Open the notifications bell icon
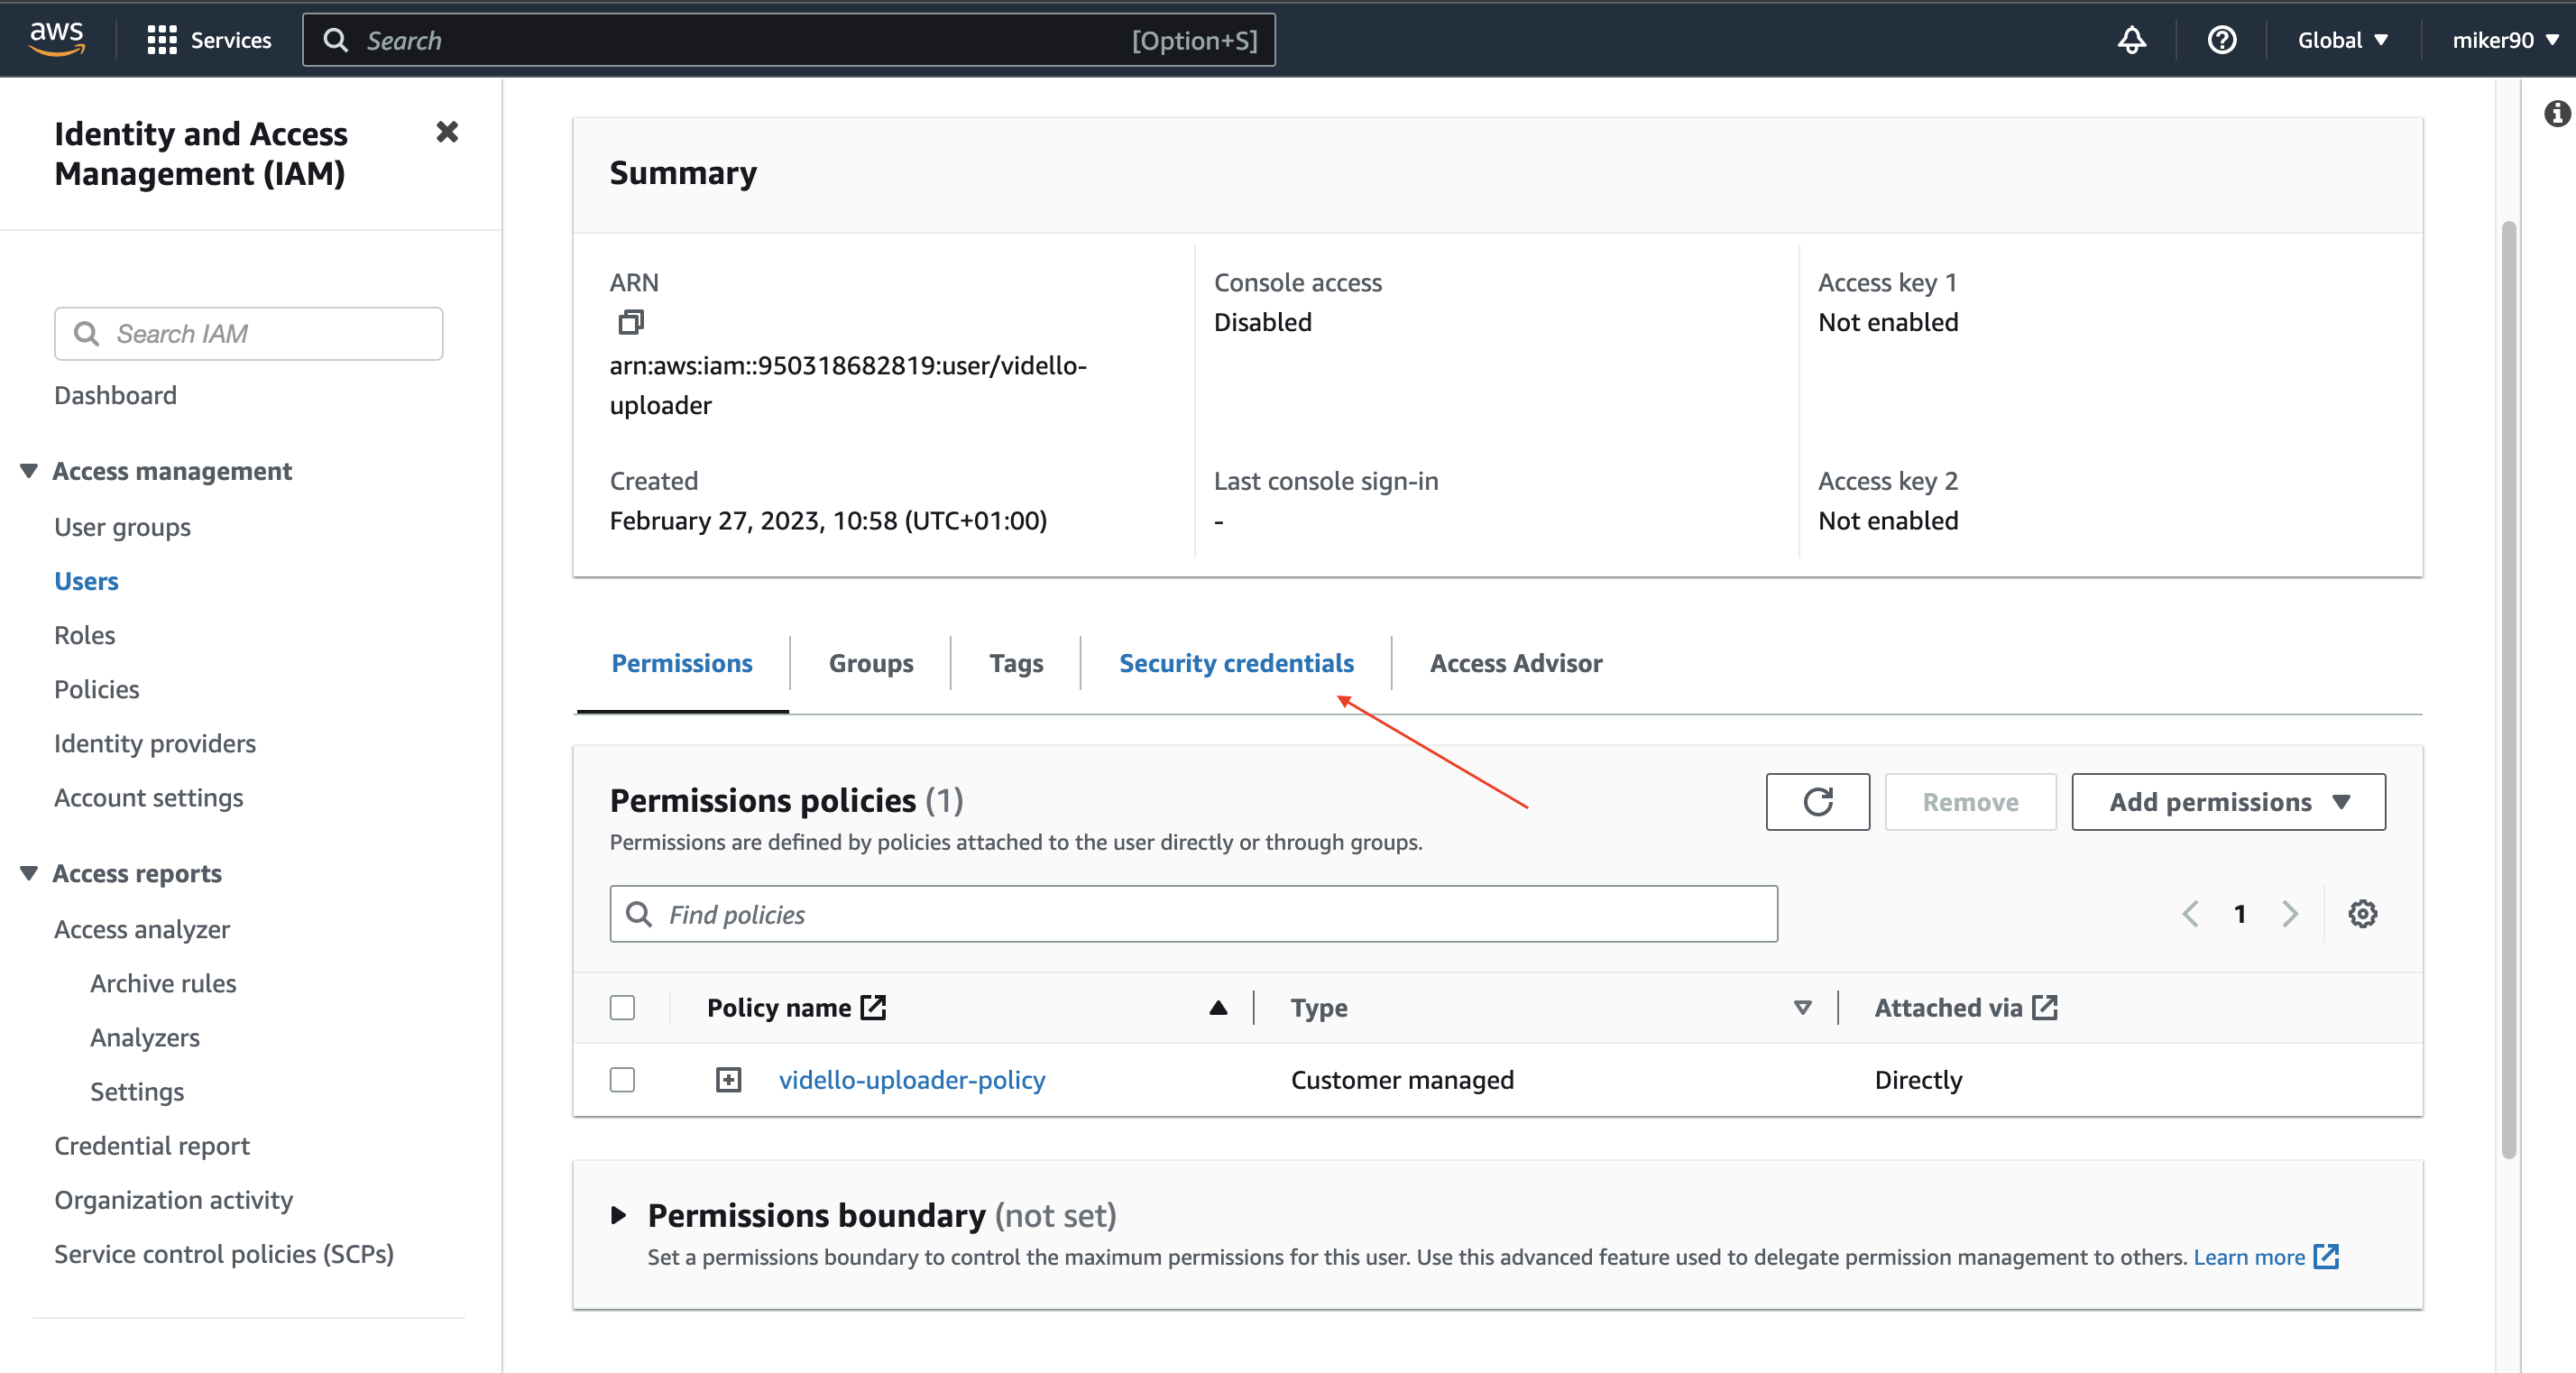 click(2131, 40)
